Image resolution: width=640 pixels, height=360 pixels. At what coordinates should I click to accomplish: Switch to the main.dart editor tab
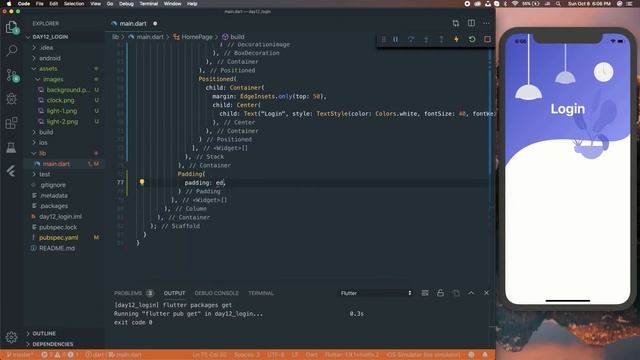point(134,24)
